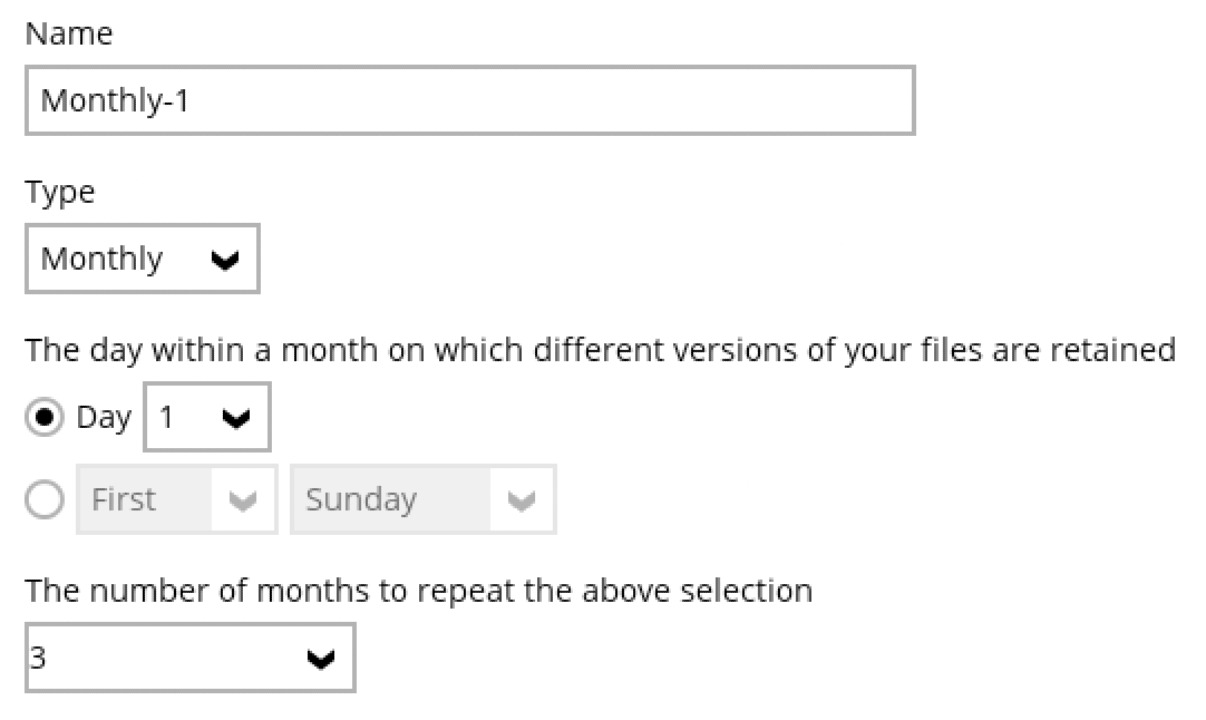This screenshot has height=720, width=1206.
Task: Select the radio button next to First
Action: 45,500
